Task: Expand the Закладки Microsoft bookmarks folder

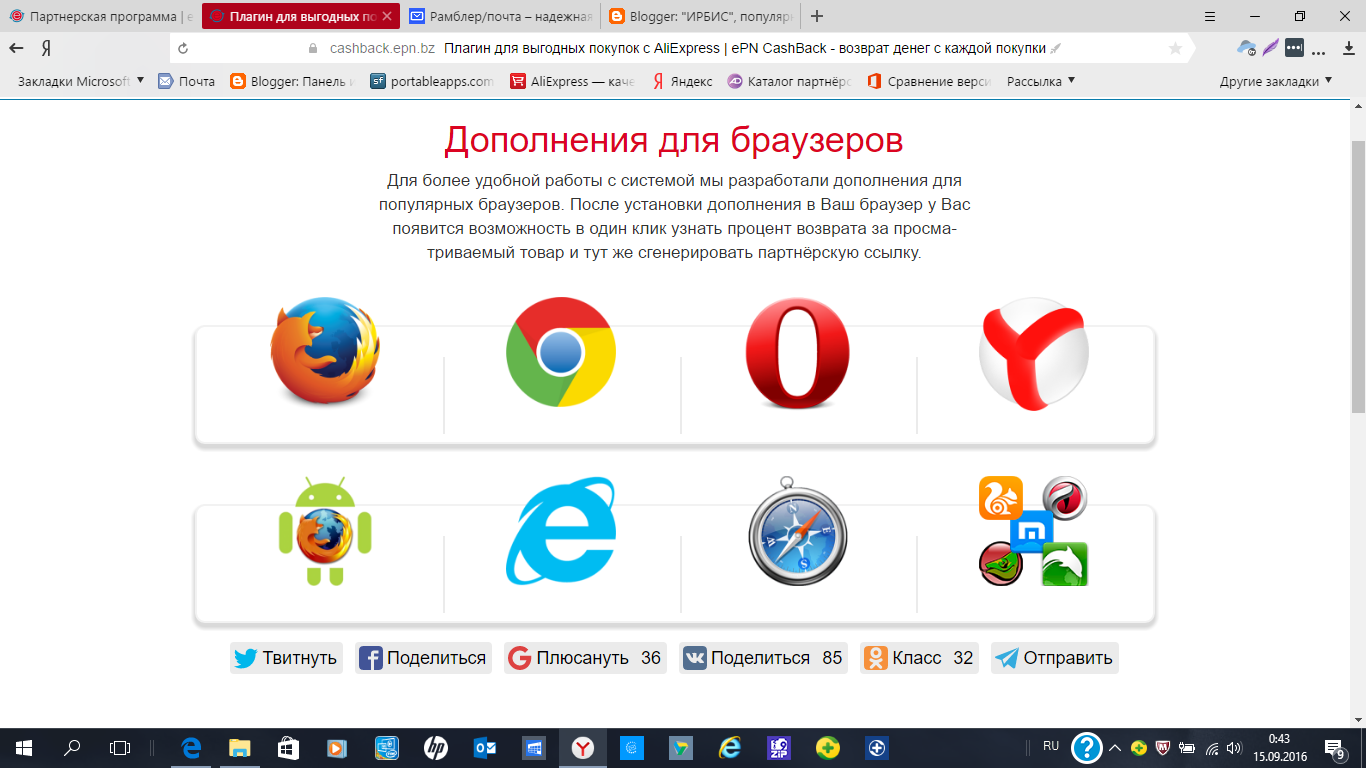Action: click(81, 82)
